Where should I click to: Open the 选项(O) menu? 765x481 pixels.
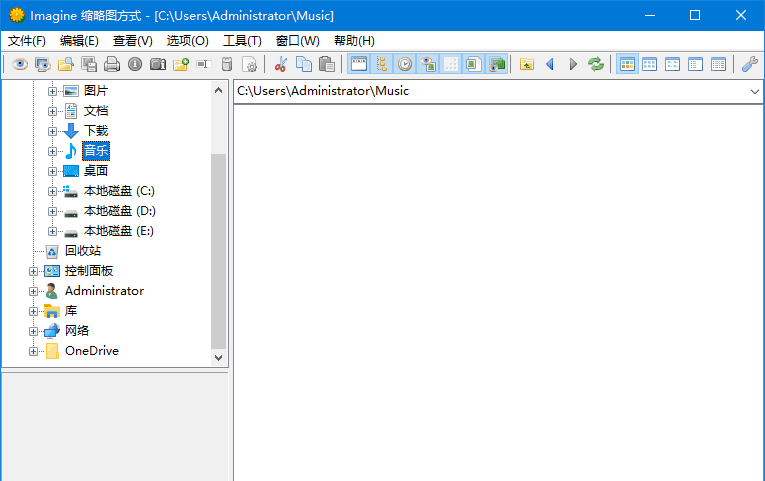(188, 40)
